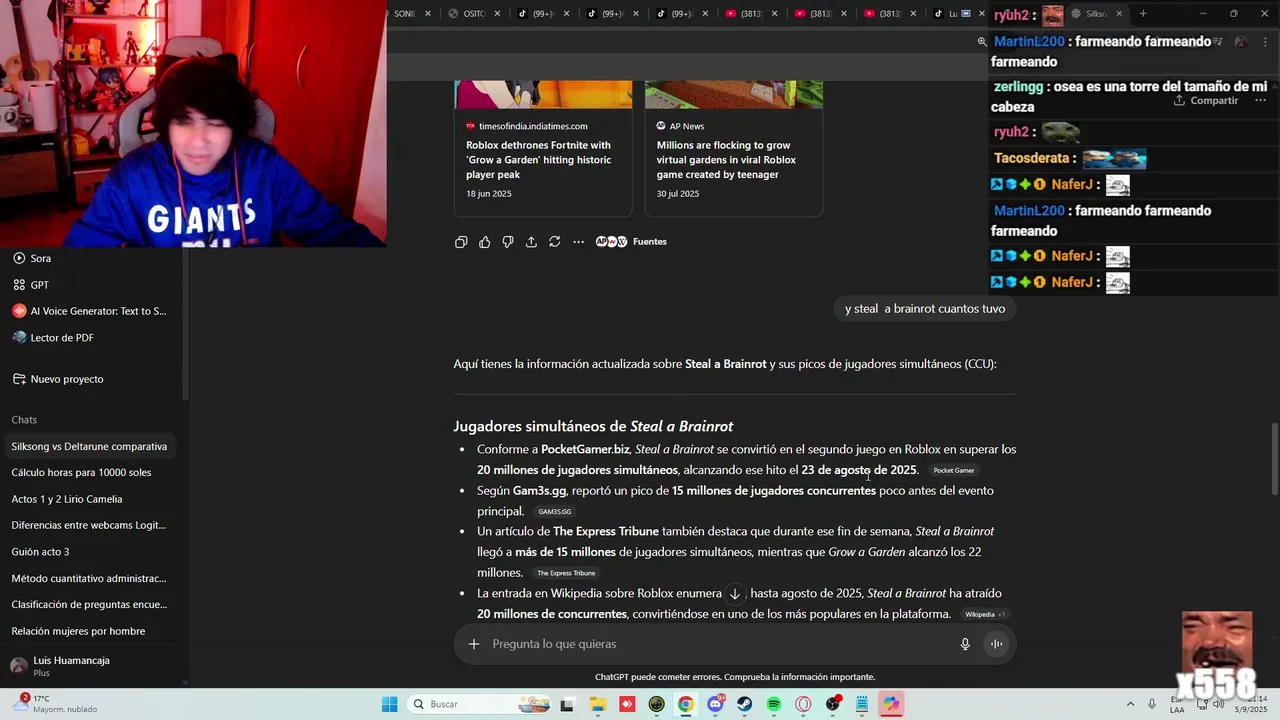Click the plus attach icon in prompt box
Viewport: 1280px width, 720px height.
coord(474,644)
